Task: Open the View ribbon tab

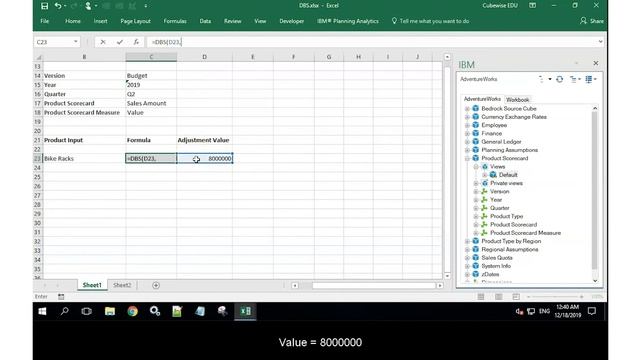Action: [260, 21]
